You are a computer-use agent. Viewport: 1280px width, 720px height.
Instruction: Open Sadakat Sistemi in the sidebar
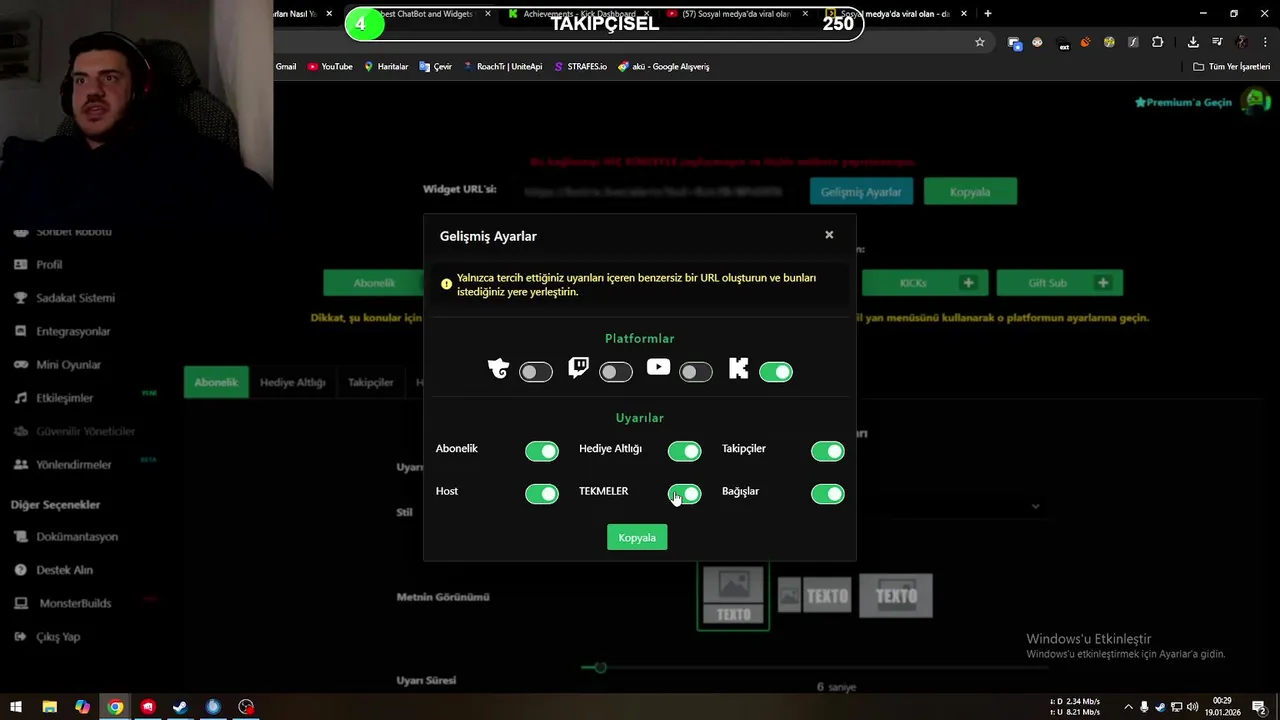(75, 298)
